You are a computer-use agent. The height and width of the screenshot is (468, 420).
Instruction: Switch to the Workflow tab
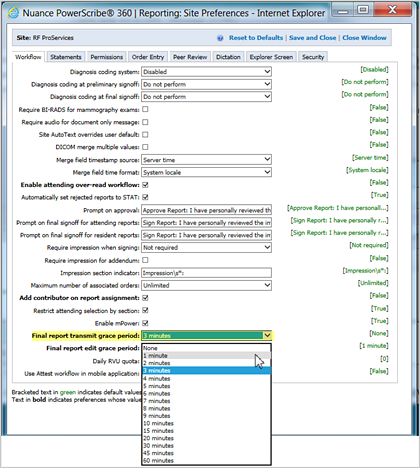point(28,57)
